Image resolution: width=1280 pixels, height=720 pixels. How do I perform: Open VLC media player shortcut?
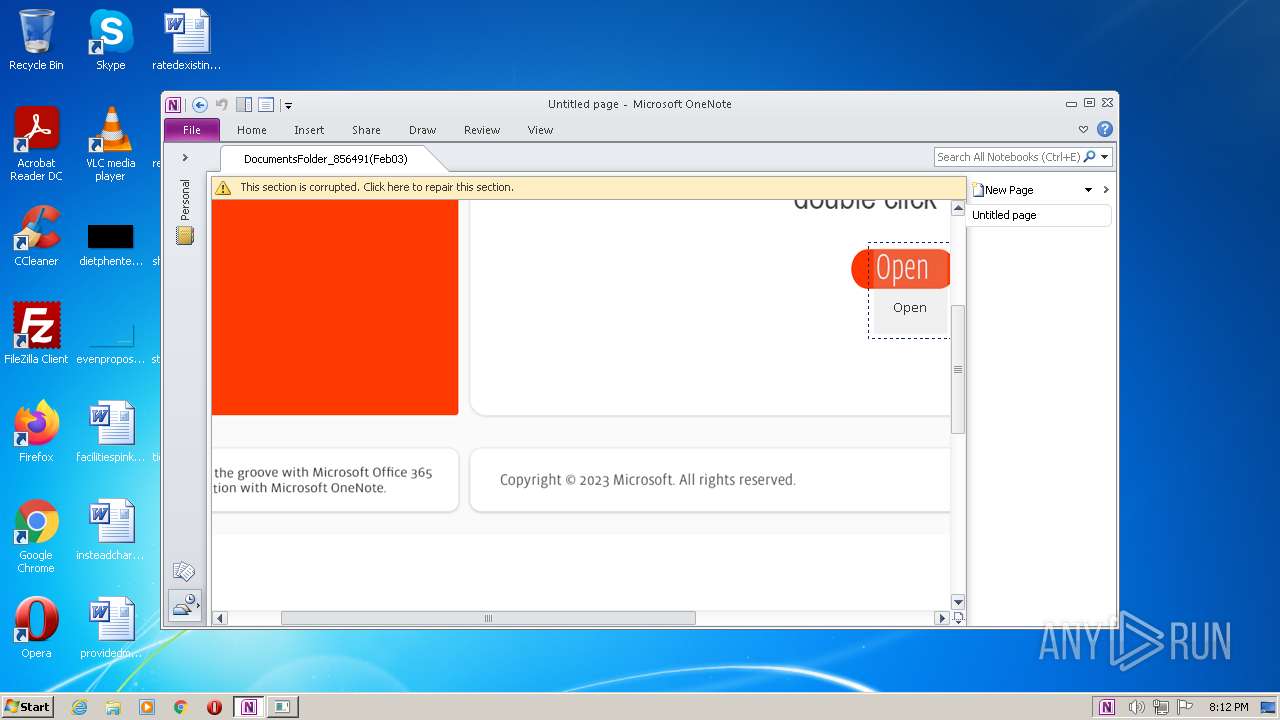(x=110, y=145)
